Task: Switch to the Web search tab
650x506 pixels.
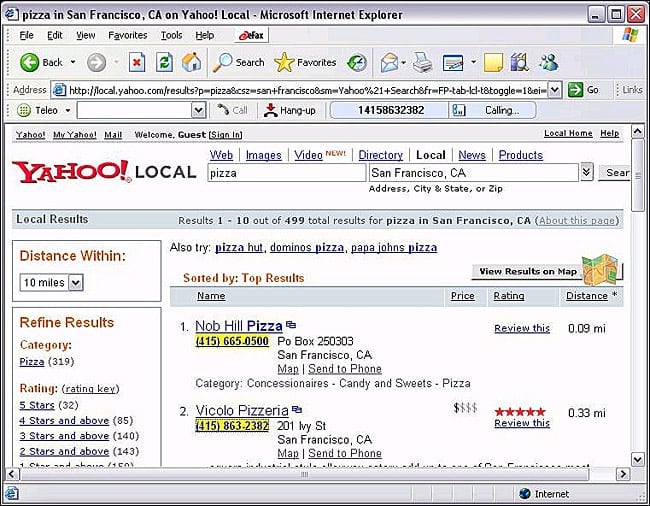Action: pyautogui.click(x=221, y=155)
